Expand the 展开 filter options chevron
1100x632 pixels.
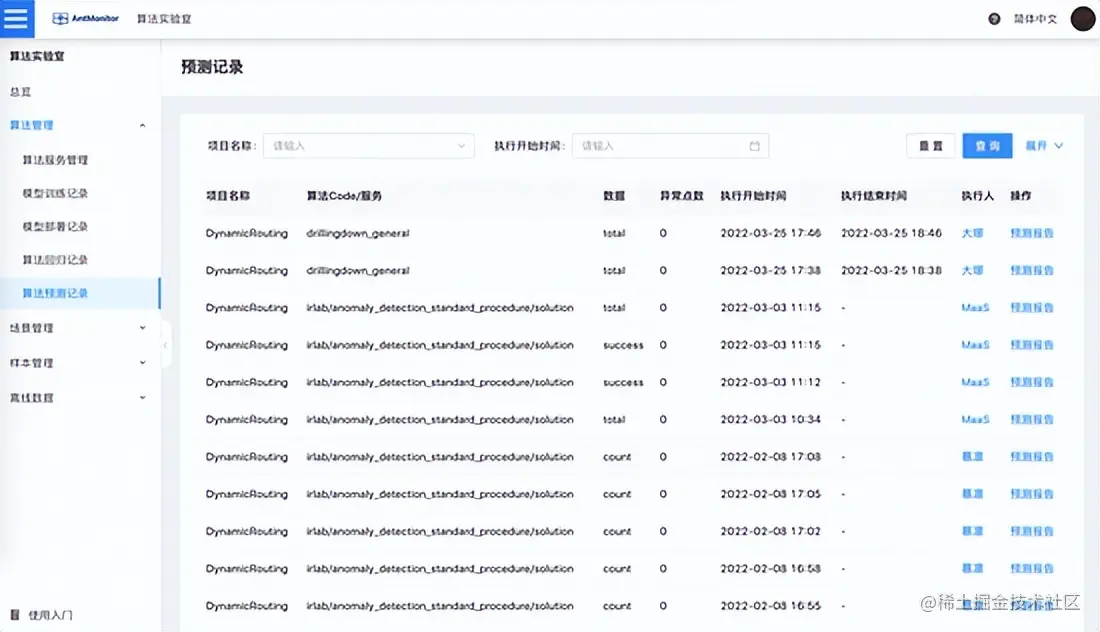click(x=1042, y=145)
